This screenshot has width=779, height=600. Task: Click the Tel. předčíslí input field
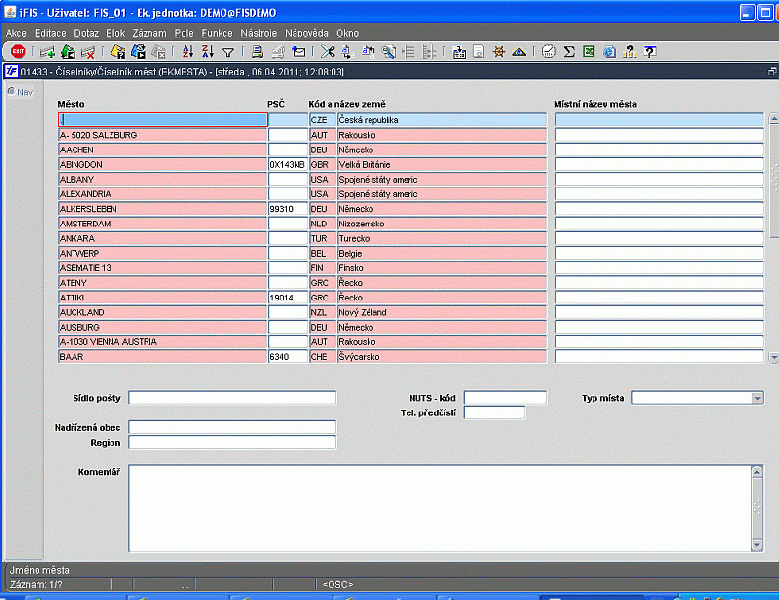494,412
